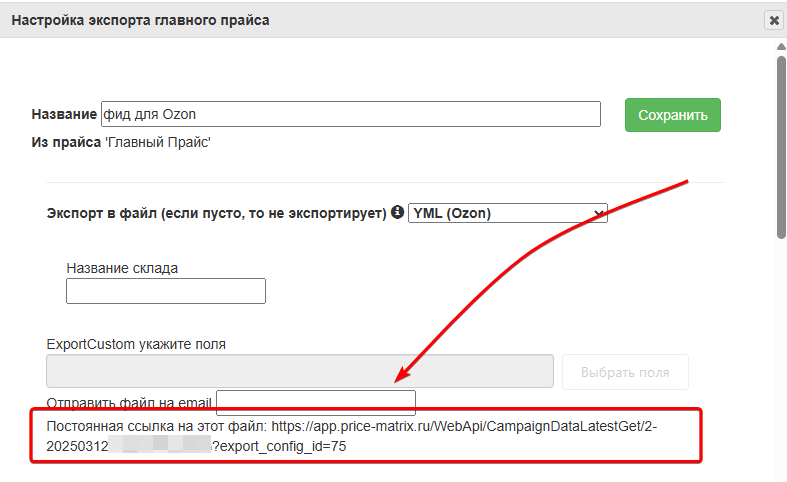Select the grey ExportCustom fields box

(x=300, y=371)
